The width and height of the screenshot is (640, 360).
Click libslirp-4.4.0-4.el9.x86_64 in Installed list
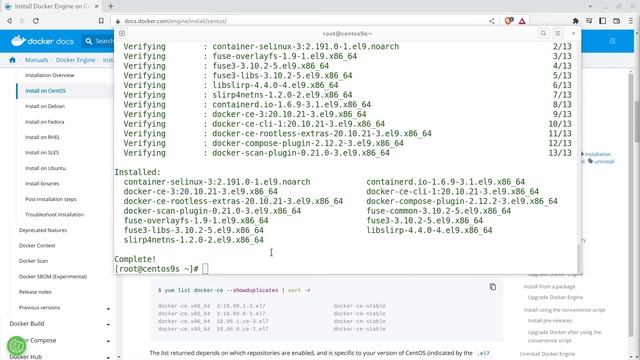pos(429,230)
